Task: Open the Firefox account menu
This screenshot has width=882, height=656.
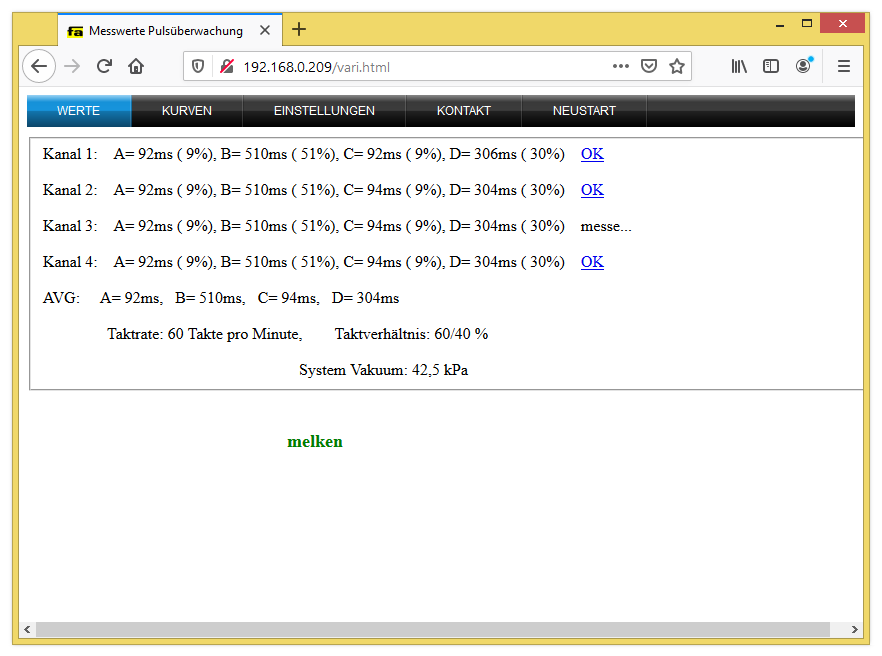Action: pos(803,66)
